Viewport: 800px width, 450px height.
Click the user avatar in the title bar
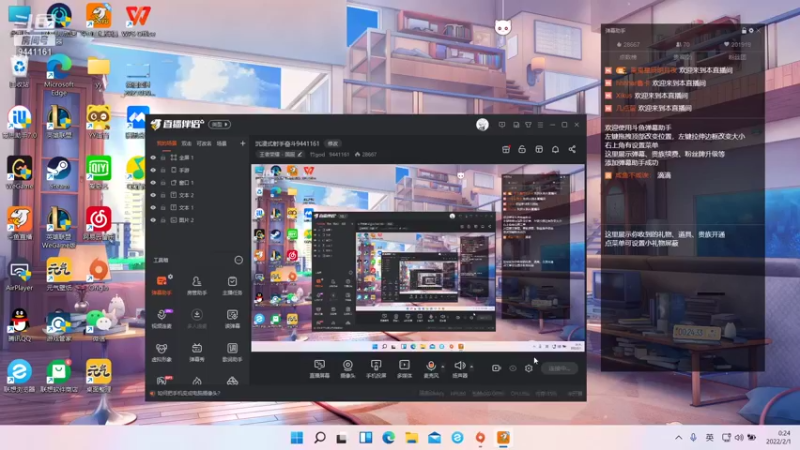click(x=482, y=124)
